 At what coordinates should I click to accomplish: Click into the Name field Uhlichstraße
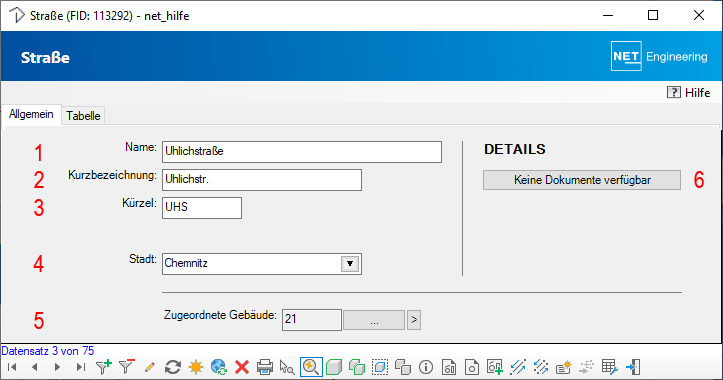click(x=302, y=152)
